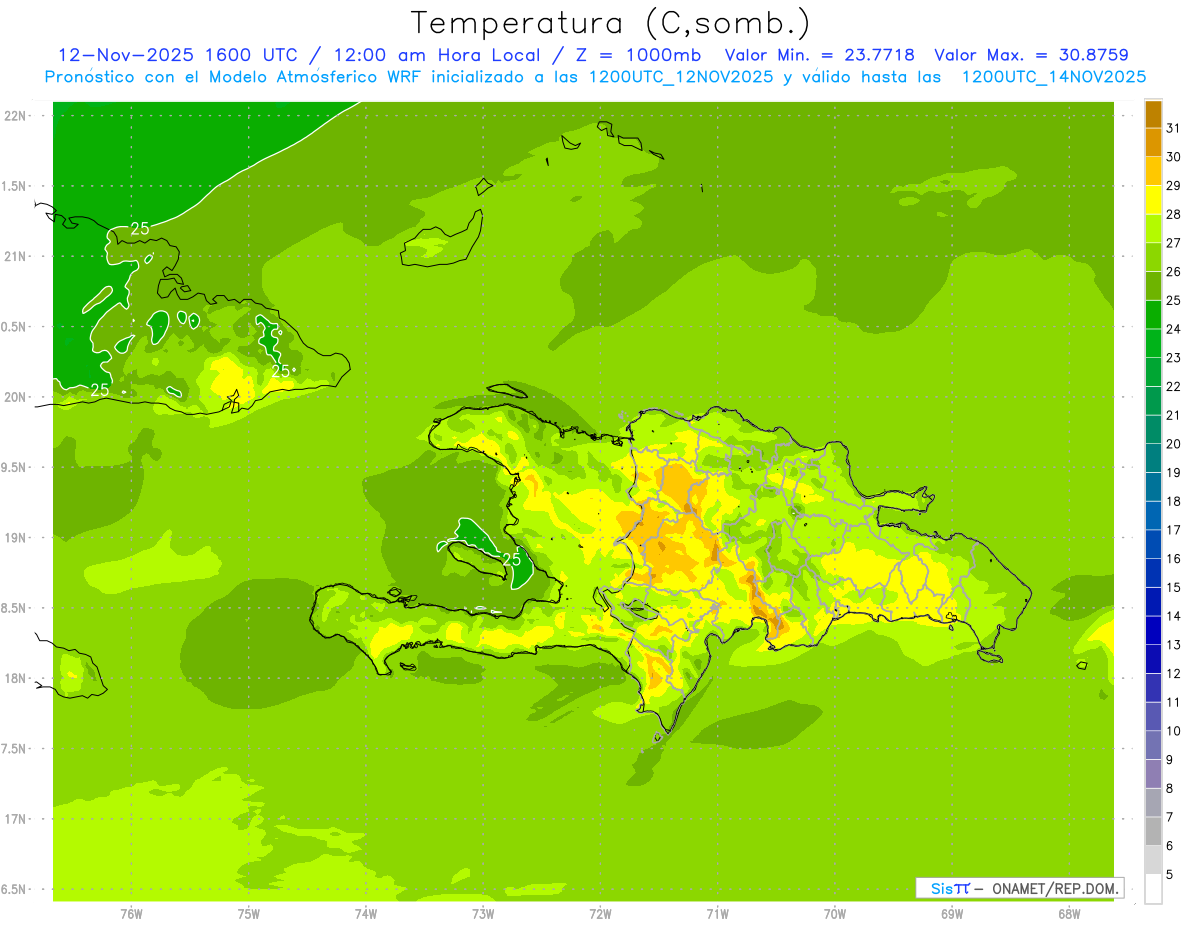Click the '18N' latitude label
The width and height of the screenshot is (1200, 927).
click(x=16, y=678)
